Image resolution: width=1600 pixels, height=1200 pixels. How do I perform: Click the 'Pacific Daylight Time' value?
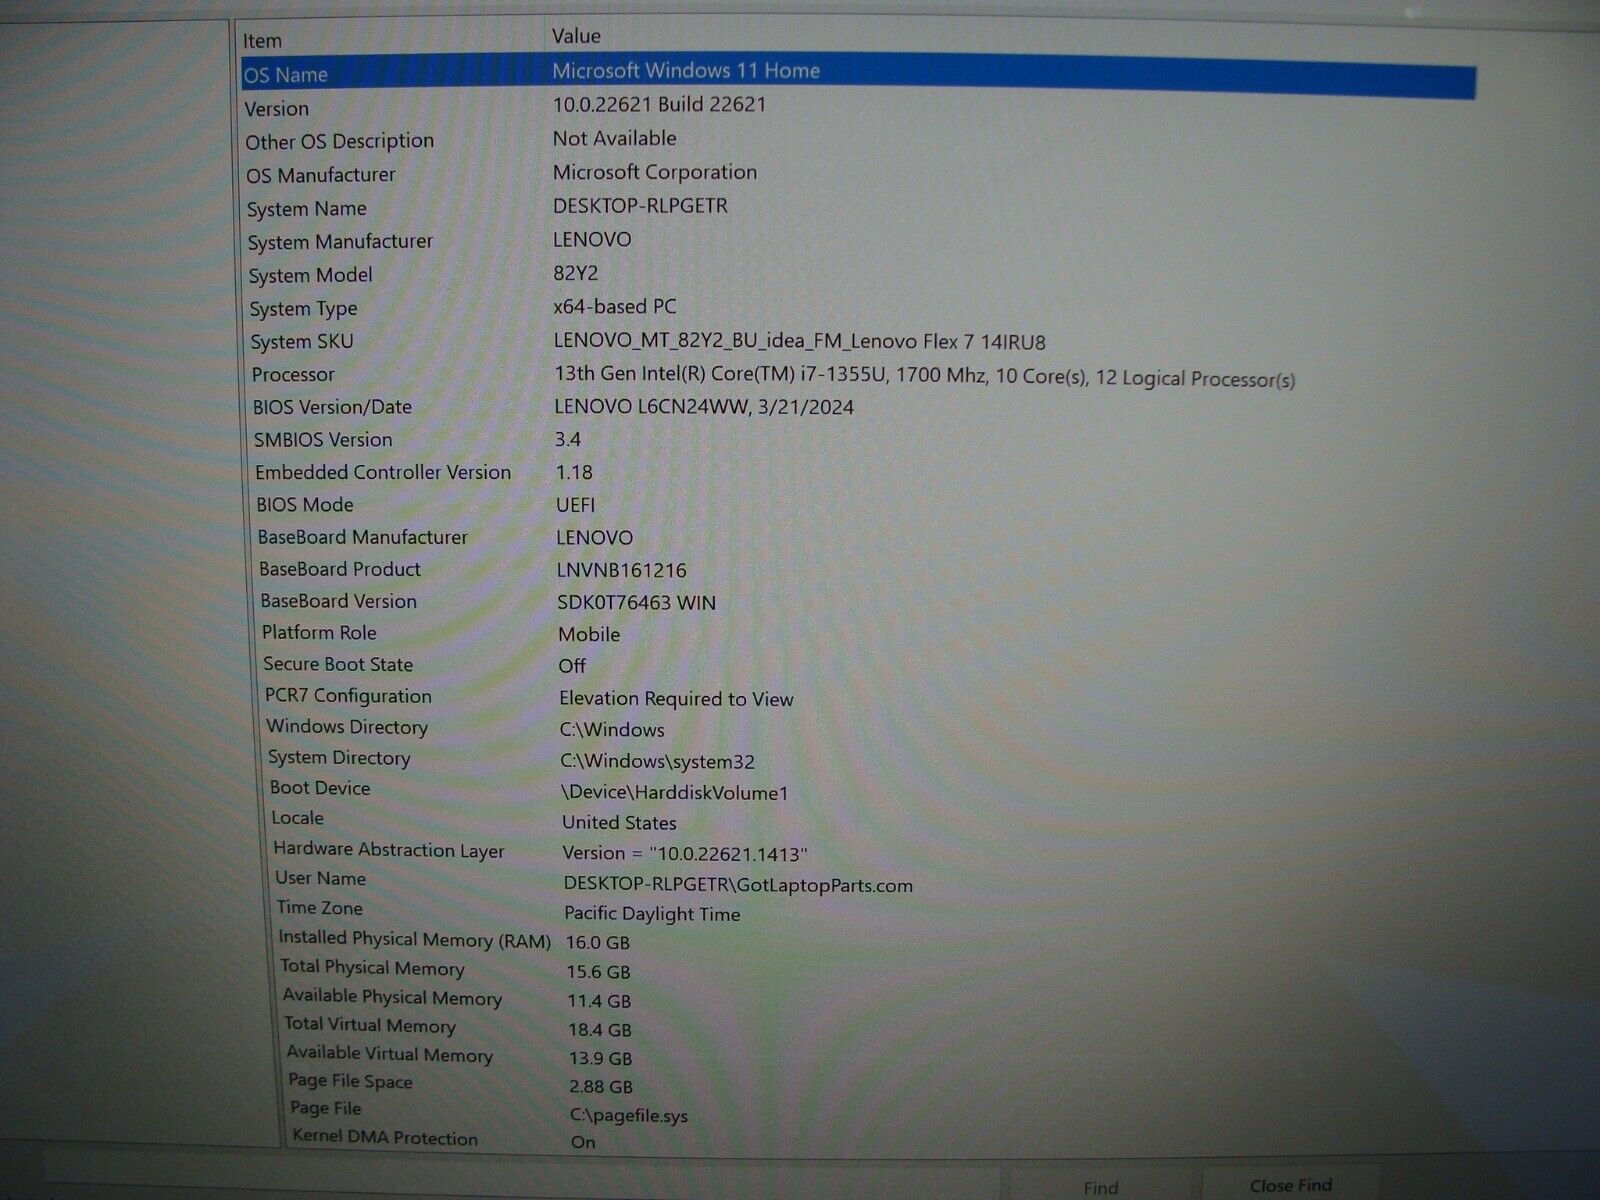click(x=652, y=914)
